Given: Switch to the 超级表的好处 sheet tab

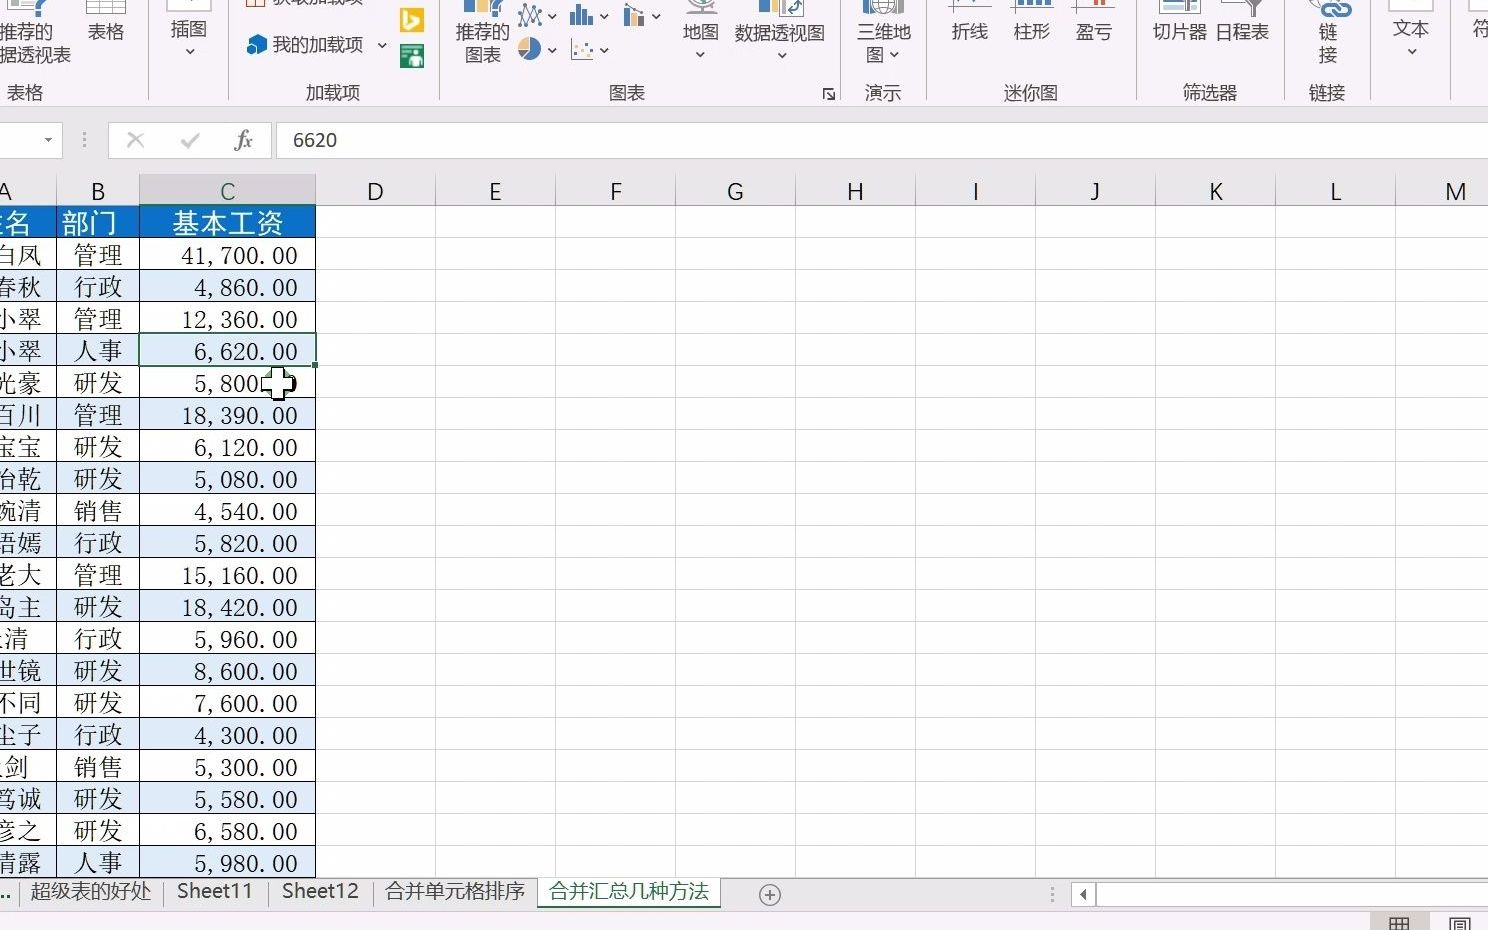Looking at the screenshot, I should click(91, 892).
